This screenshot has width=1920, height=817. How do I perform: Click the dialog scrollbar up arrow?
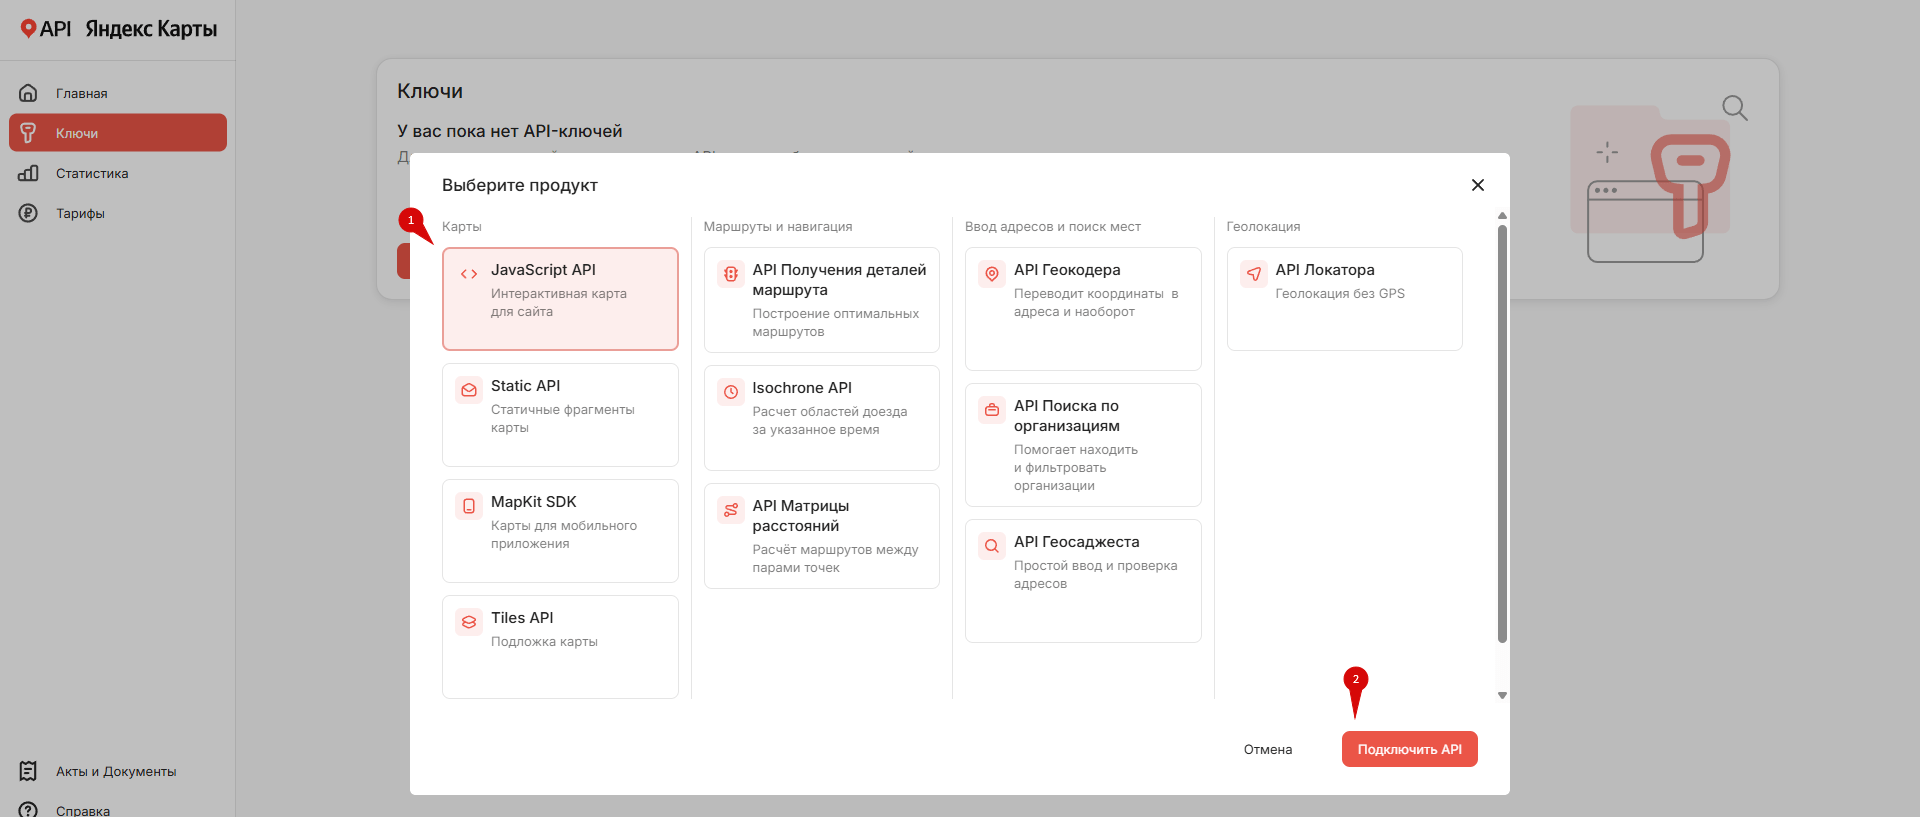[x=1502, y=216]
